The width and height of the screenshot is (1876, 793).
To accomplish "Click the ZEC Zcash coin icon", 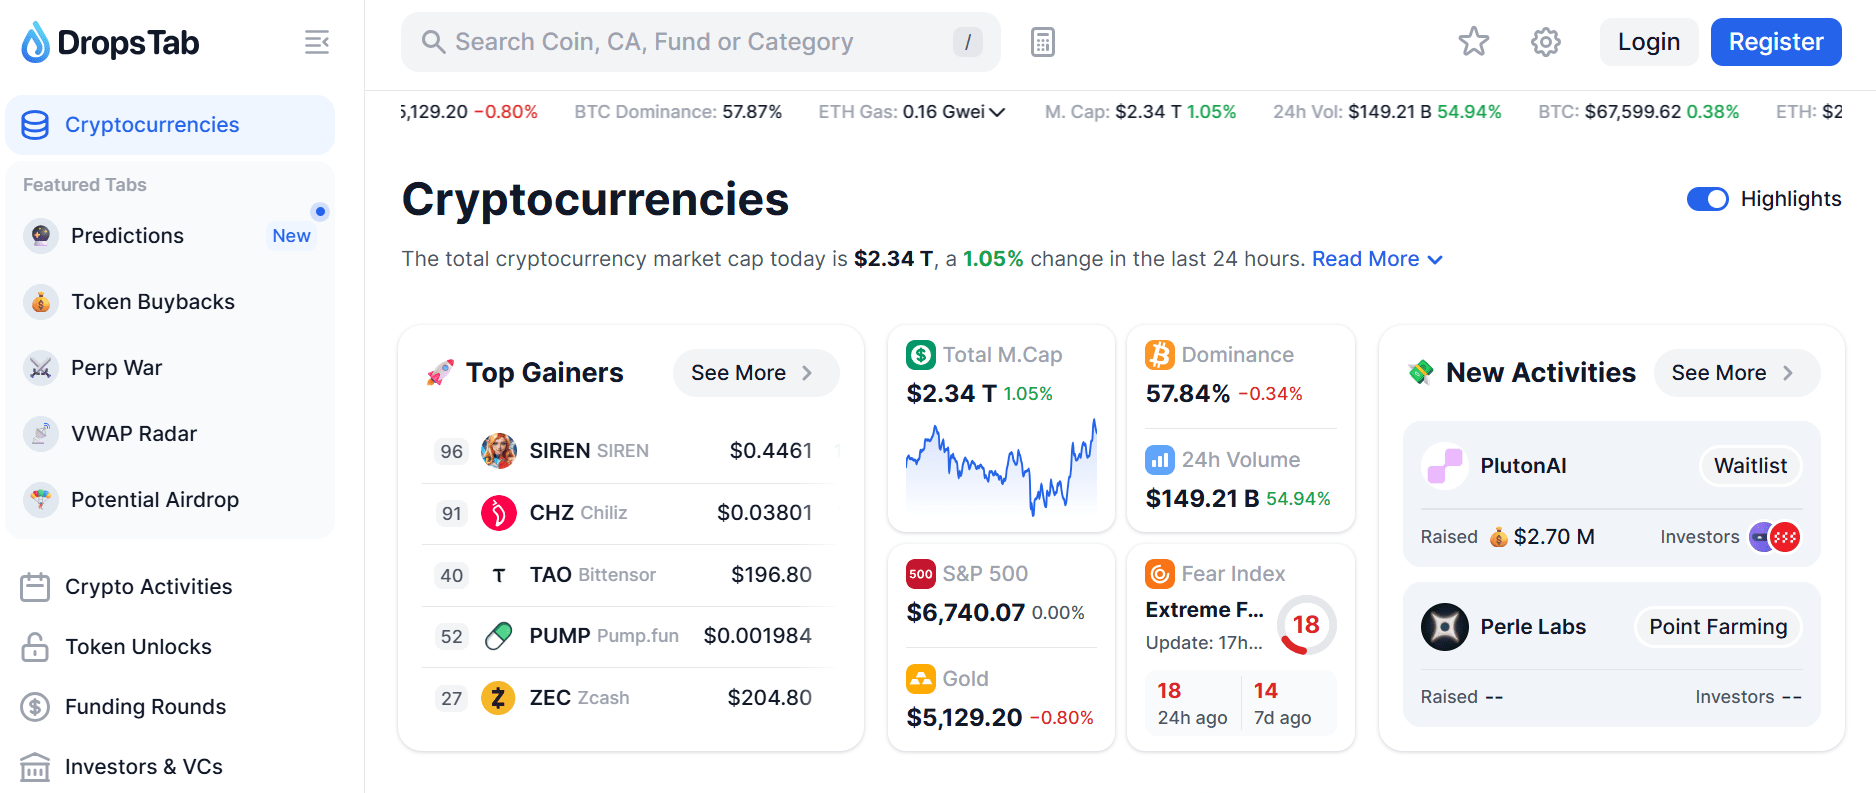I will tap(499, 698).
